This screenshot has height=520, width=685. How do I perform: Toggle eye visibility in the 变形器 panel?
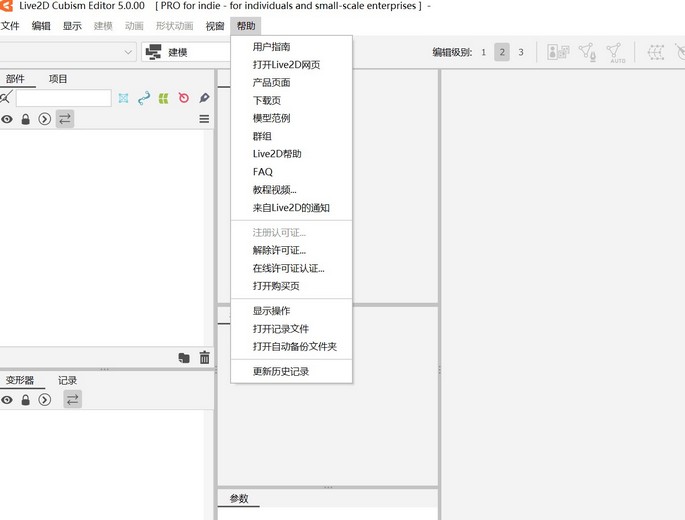tap(7, 400)
